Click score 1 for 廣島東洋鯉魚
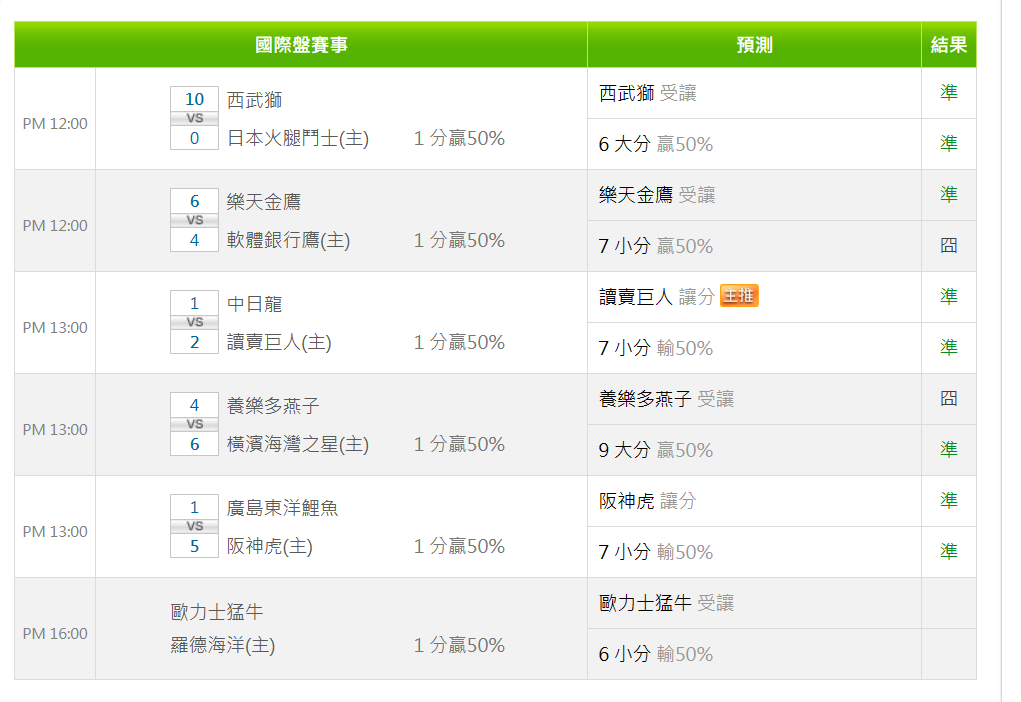Screen dimensions: 1021x702 point(194,507)
